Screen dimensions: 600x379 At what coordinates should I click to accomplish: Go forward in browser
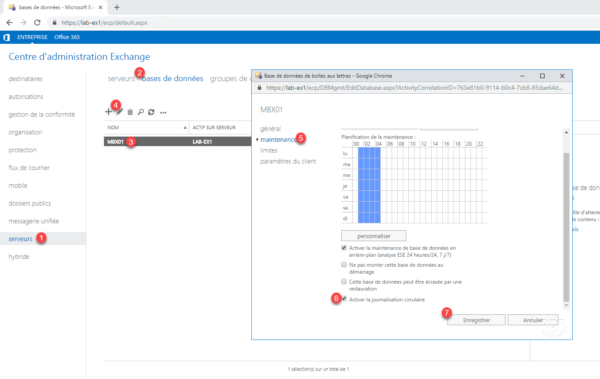(23, 23)
